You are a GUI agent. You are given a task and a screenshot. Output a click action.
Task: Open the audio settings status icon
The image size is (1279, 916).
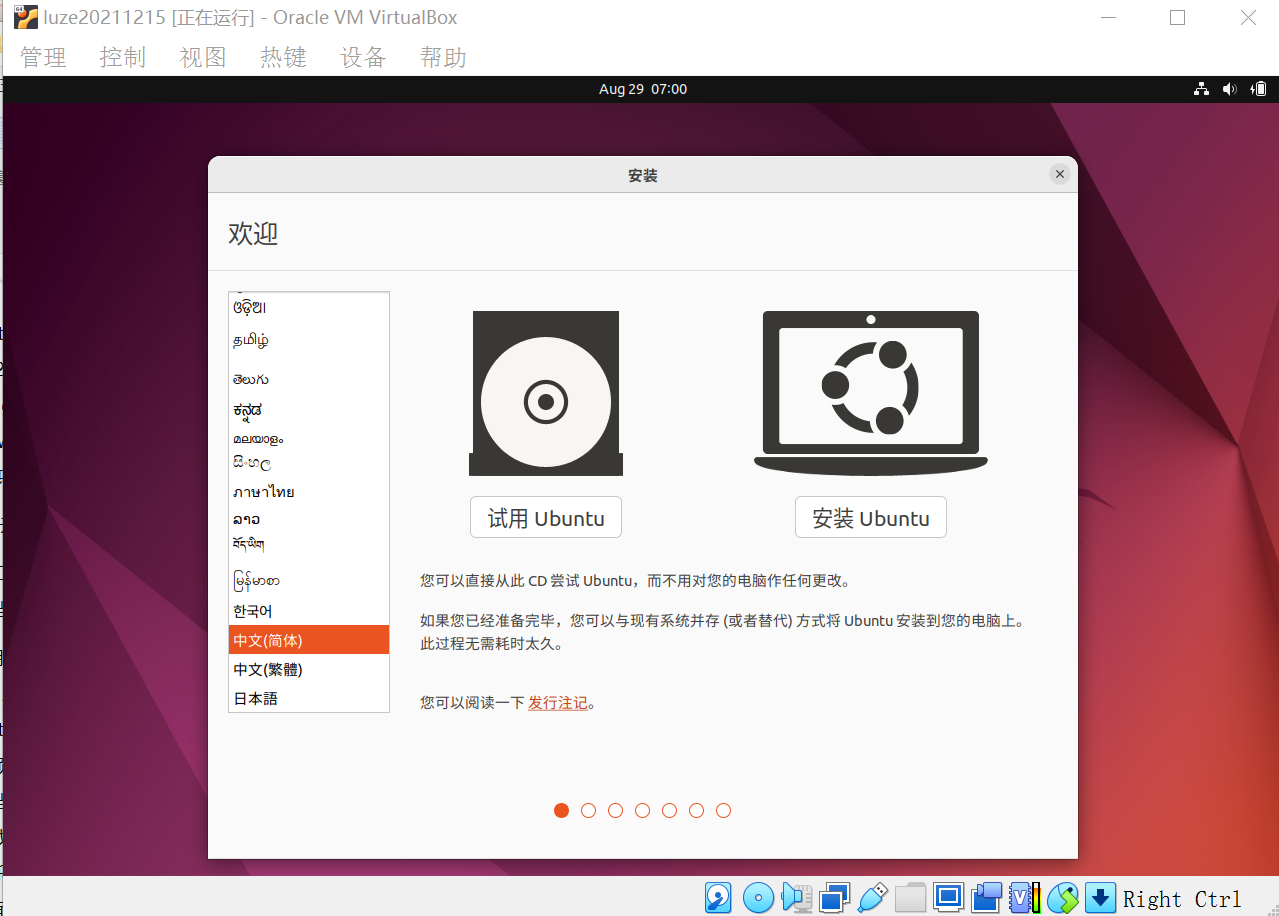tap(797, 897)
